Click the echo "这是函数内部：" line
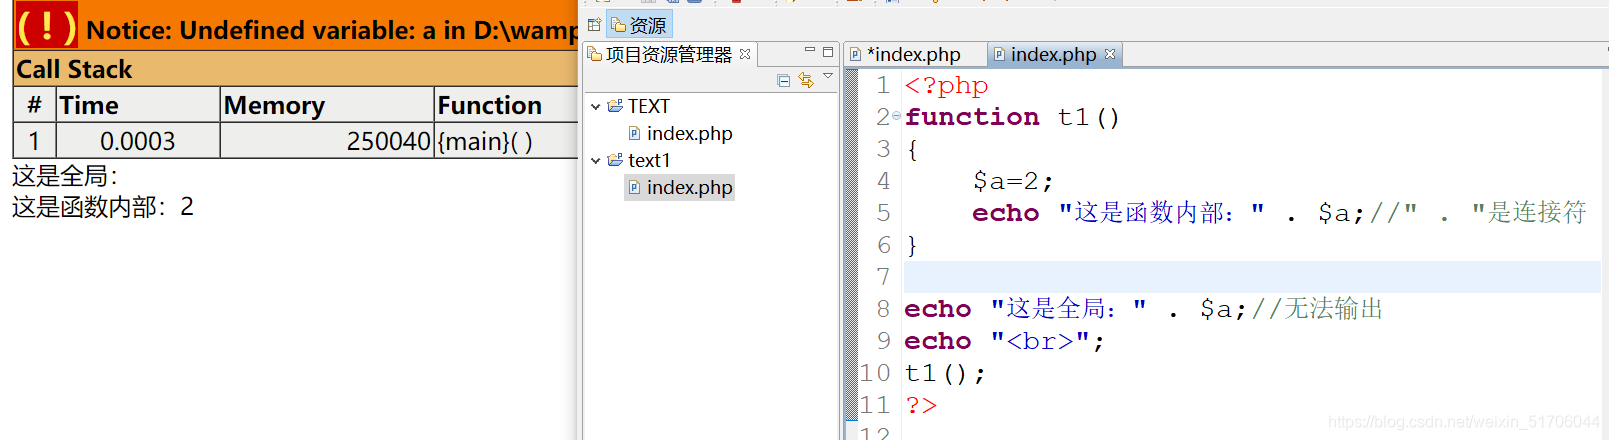The image size is (1609, 440). (x=1279, y=213)
